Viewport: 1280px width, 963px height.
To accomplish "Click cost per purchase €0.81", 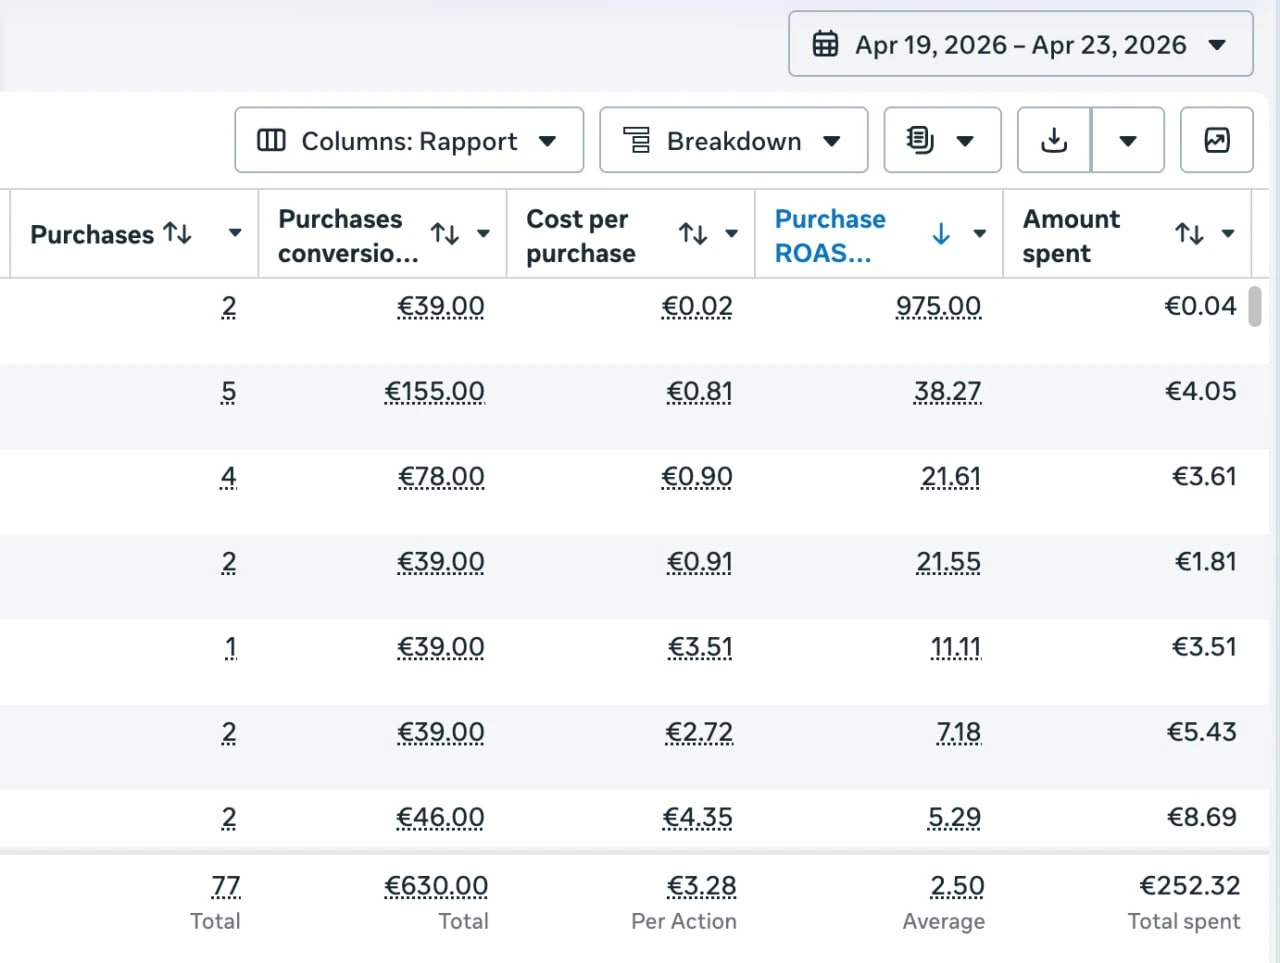I will (x=699, y=391).
